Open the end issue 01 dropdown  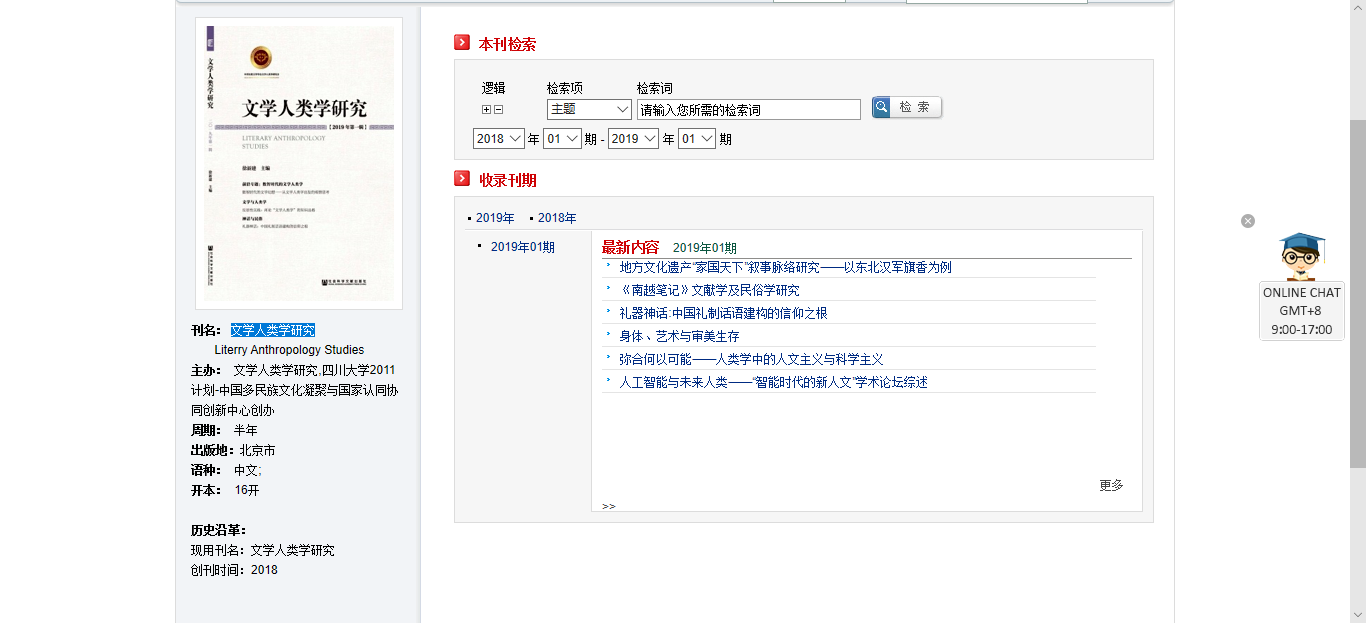pyautogui.click(x=696, y=139)
